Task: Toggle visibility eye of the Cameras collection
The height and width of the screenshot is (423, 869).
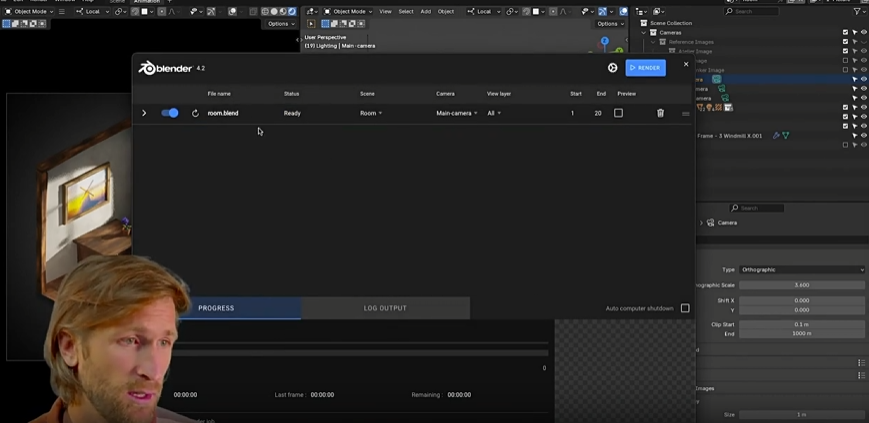Action: [864, 32]
